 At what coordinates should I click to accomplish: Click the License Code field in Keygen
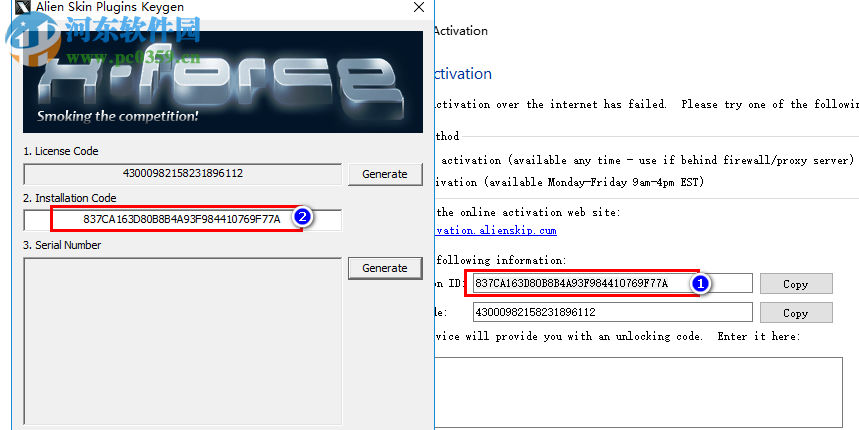click(182, 174)
